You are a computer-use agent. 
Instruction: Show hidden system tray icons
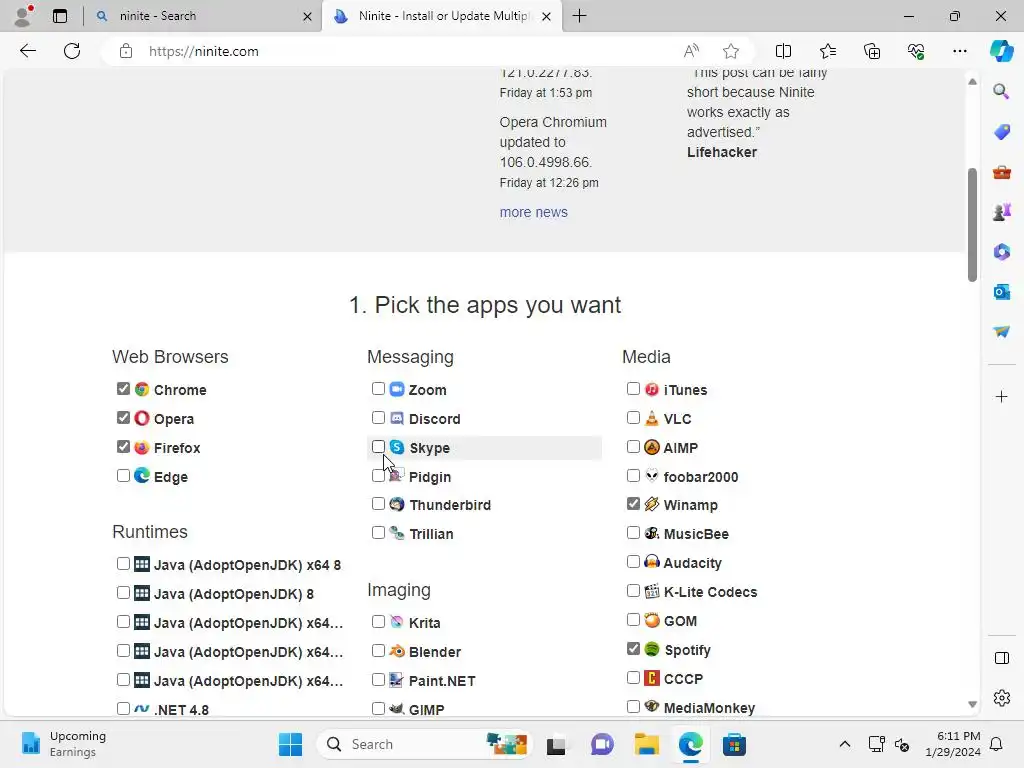click(844, 744)
